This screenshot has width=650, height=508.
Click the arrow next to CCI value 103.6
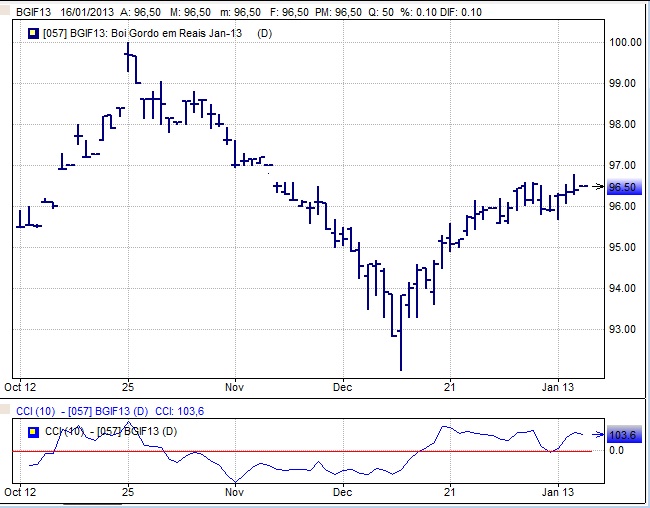[599, 434]
